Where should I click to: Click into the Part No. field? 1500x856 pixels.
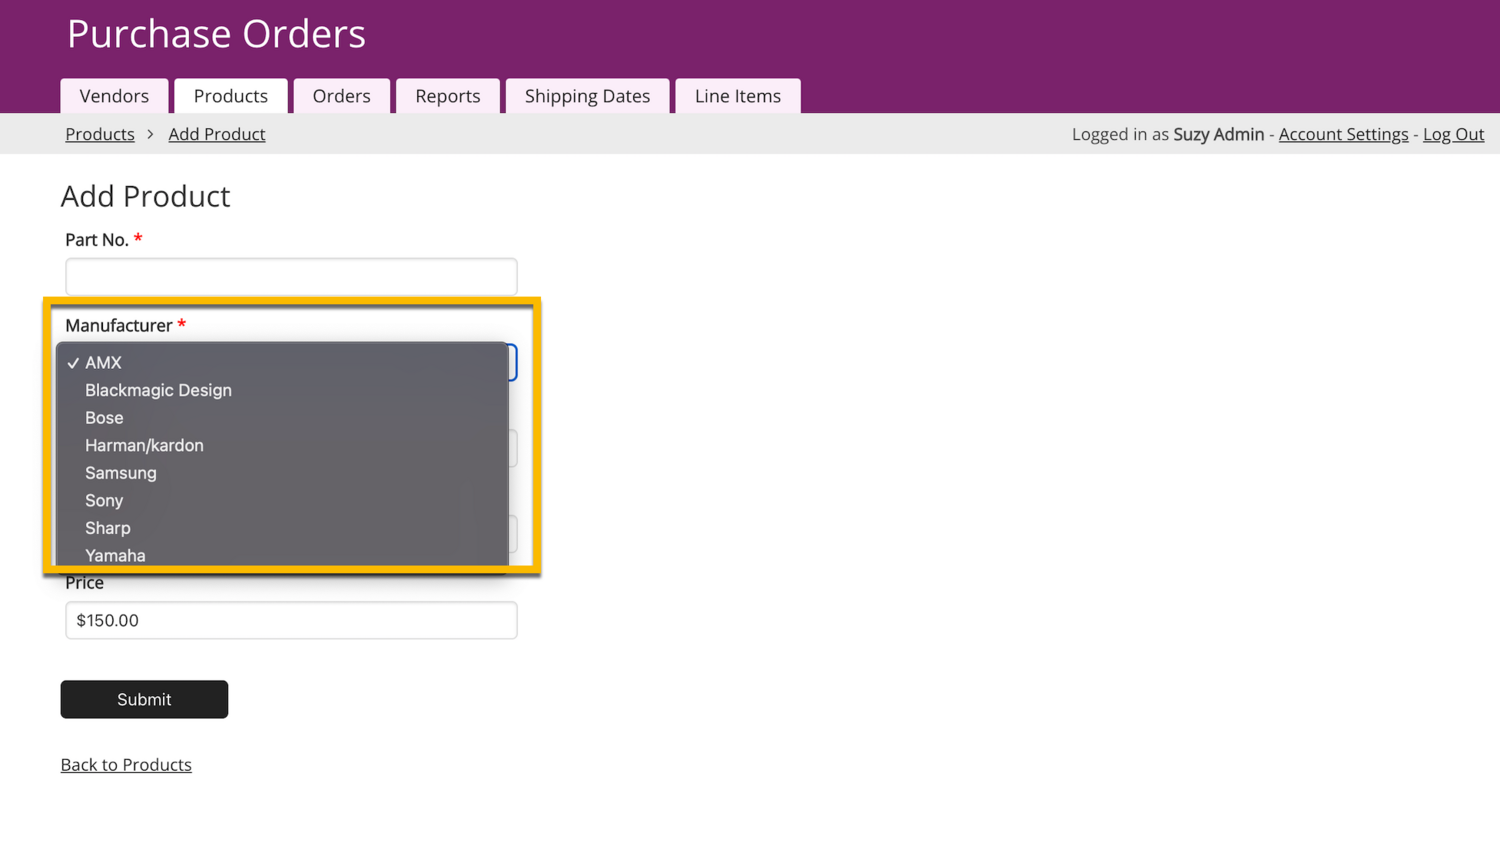pos(291,277)
